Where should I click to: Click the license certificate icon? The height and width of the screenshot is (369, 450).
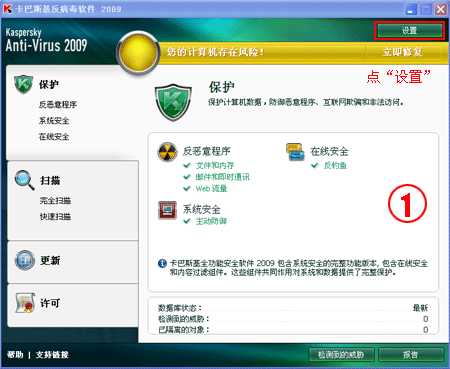[25, 303]
